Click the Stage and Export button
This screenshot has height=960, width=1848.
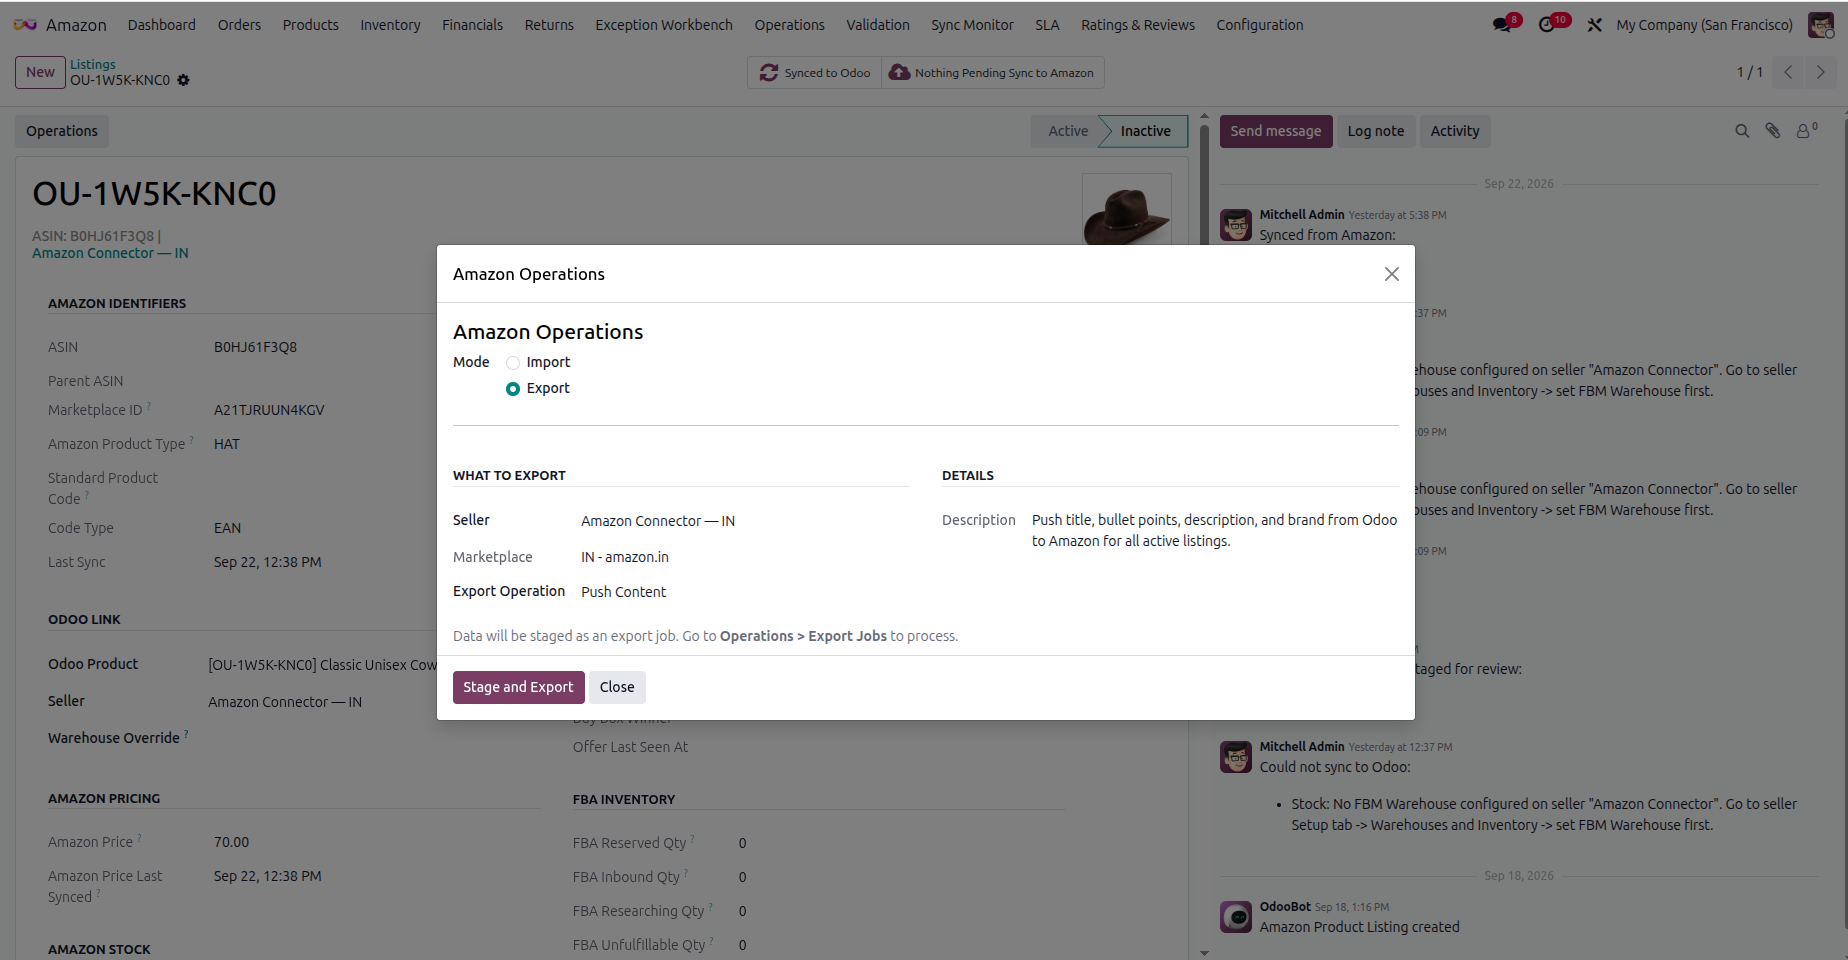click(x=518, y=687)
